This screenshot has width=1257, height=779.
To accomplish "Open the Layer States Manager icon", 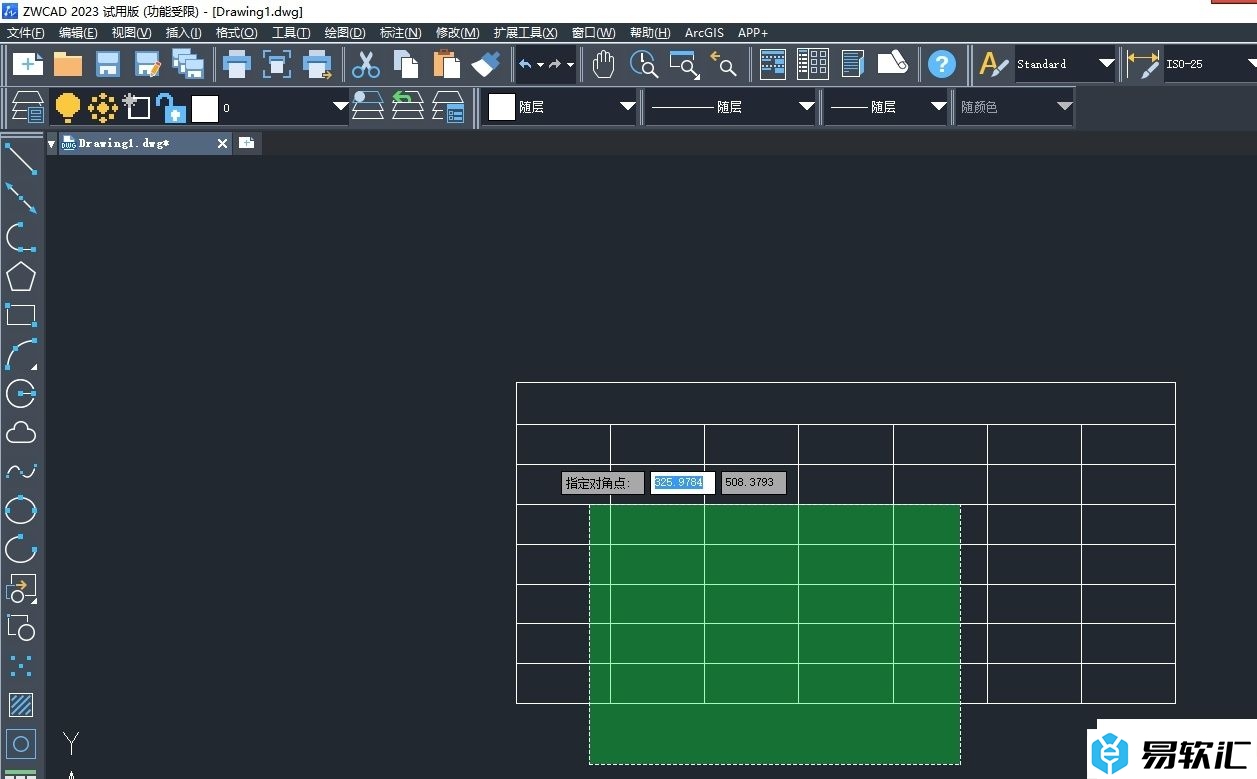I will click(448, 106).
